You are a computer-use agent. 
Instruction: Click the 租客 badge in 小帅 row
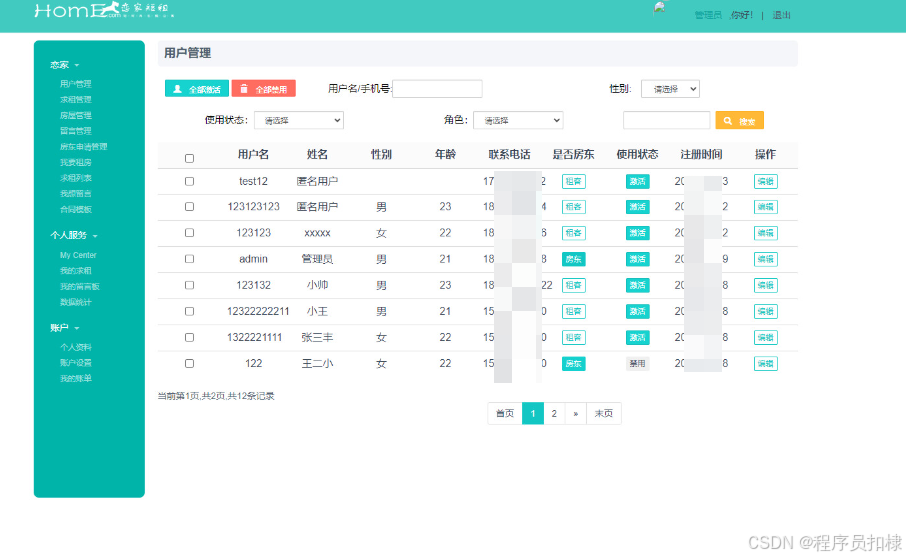coord(574,285)
